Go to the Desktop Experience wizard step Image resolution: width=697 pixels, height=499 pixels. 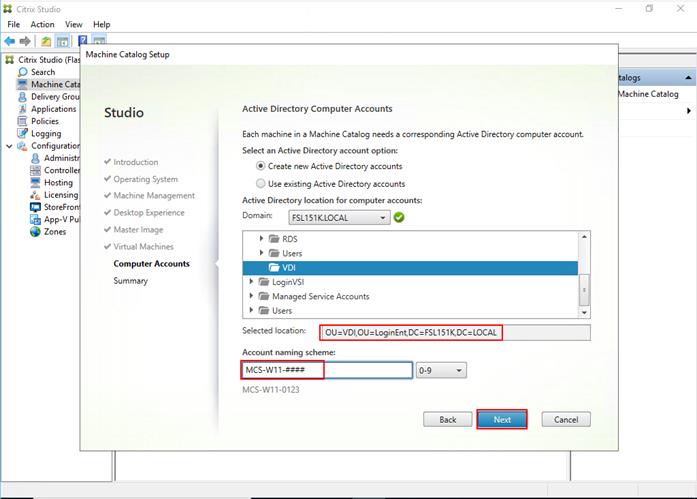[148, 213]
